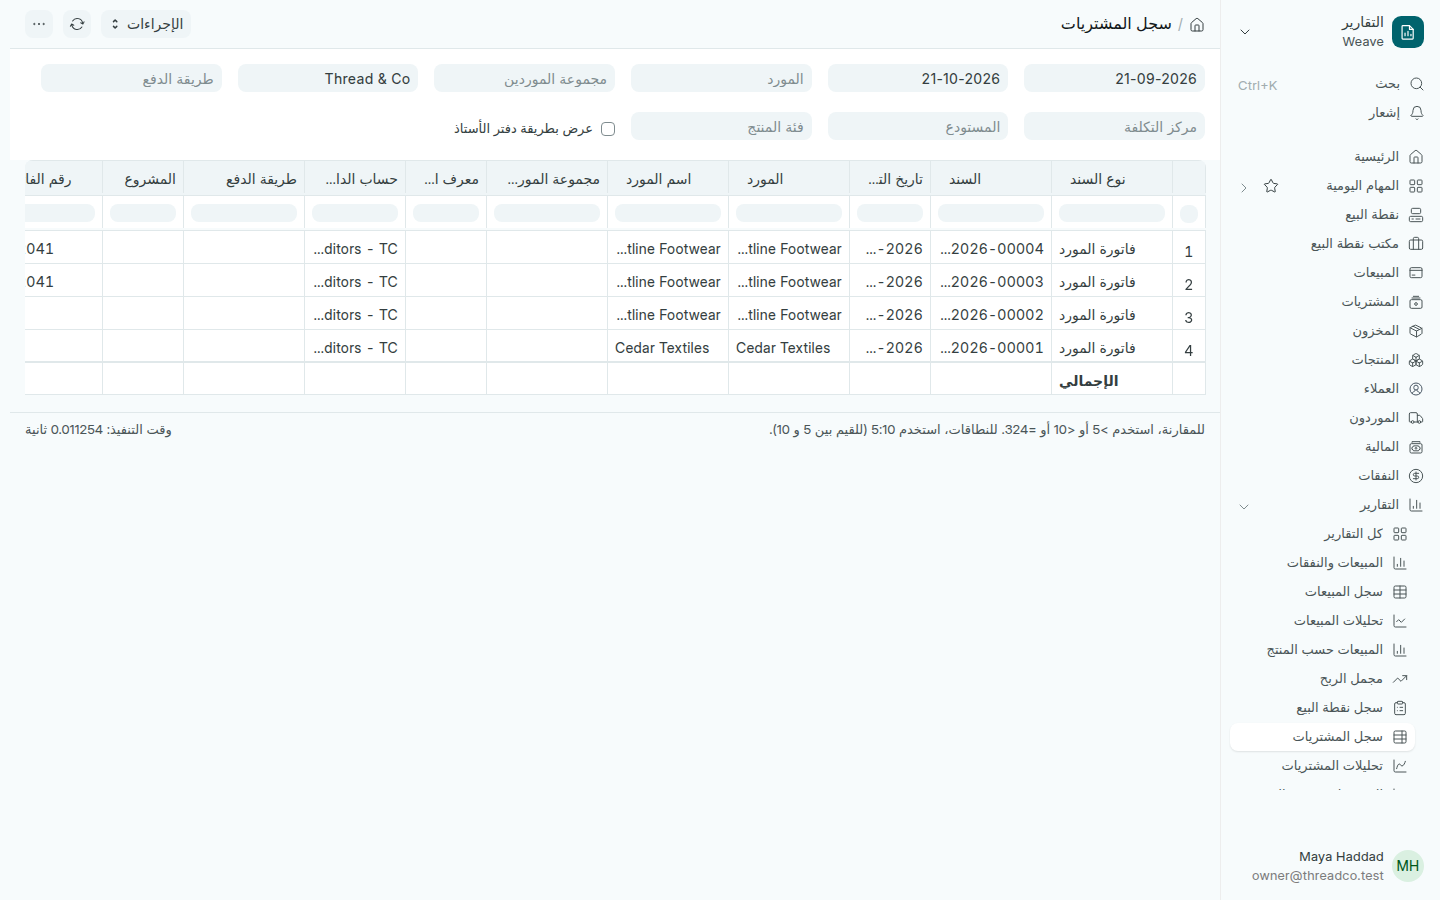1440x900 pixels.
Task: Open تحليلات المشتريات report
Action: coord(1322,766)
